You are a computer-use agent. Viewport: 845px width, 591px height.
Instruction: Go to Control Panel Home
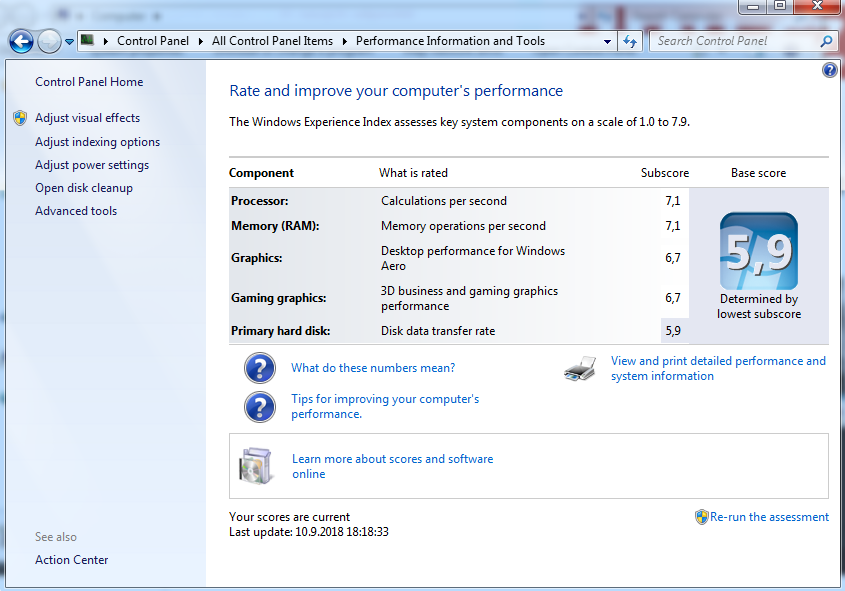(x=89, y=82)
